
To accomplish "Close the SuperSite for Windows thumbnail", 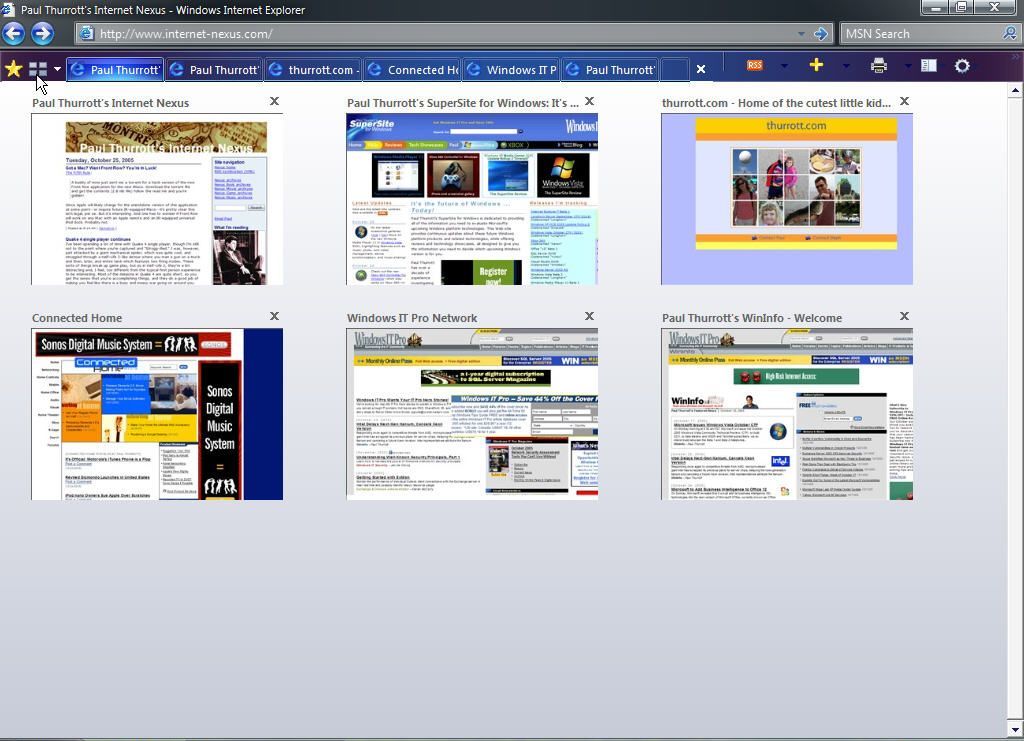I will coord(589,101).
